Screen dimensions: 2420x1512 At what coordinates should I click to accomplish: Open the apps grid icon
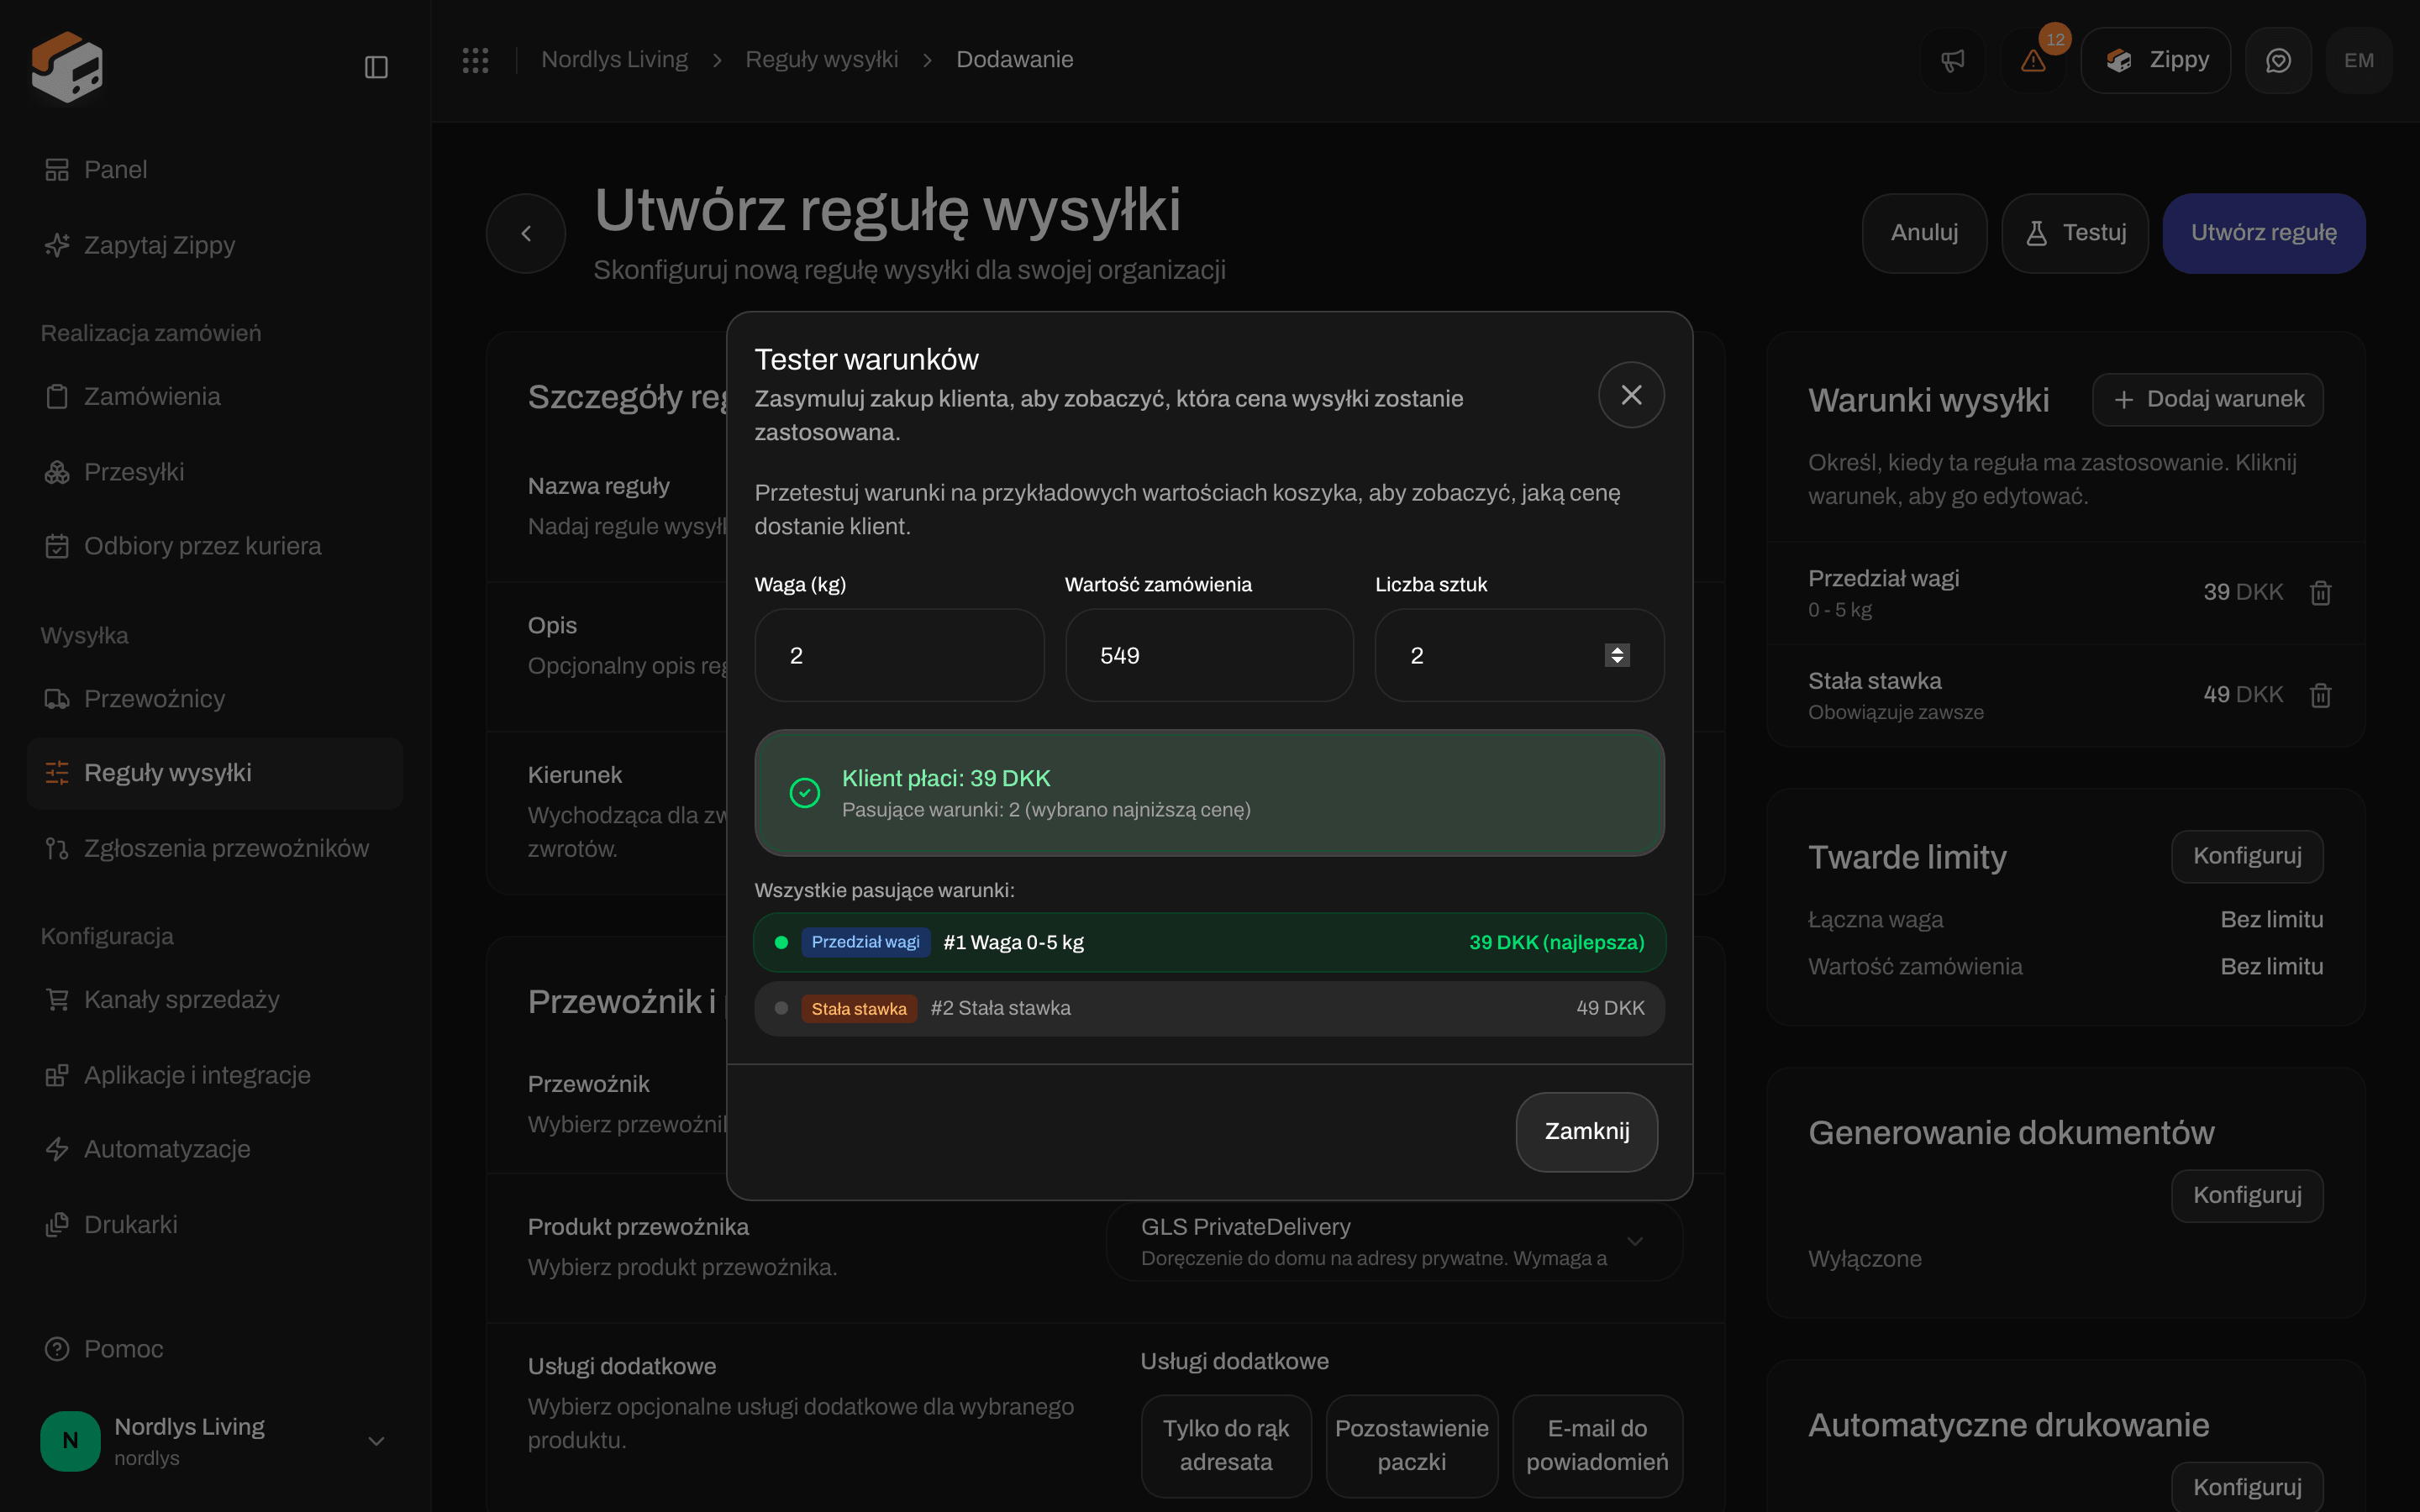coord(475,60)
